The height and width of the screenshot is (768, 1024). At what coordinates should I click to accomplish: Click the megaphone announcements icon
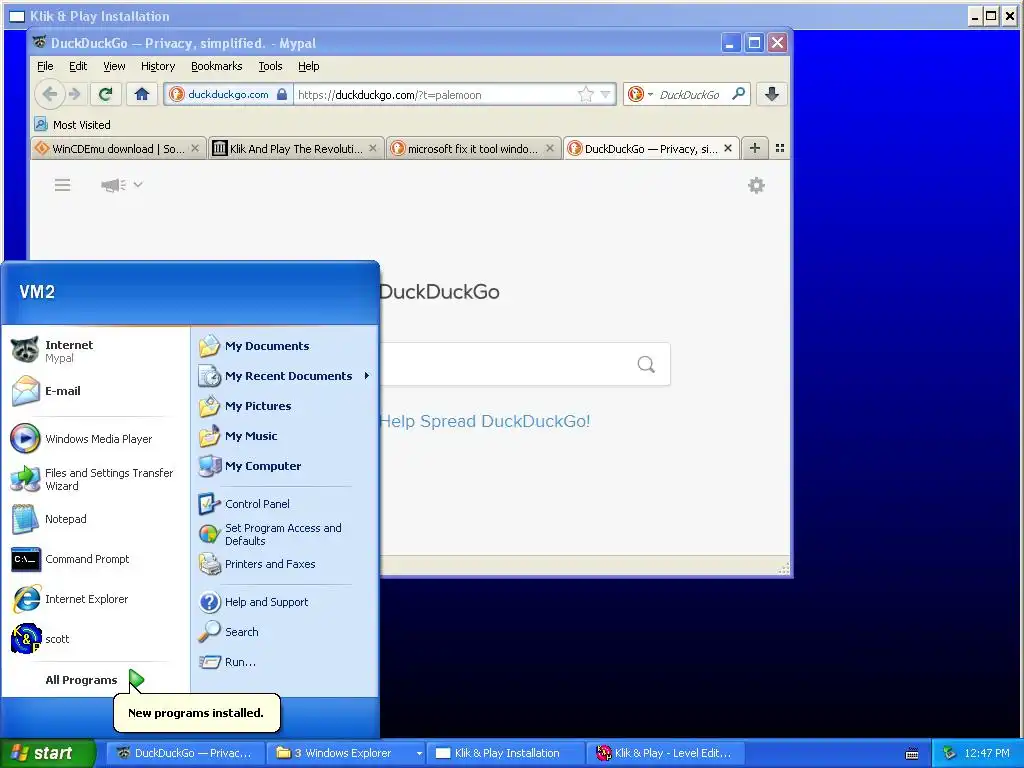coord(114,185)
